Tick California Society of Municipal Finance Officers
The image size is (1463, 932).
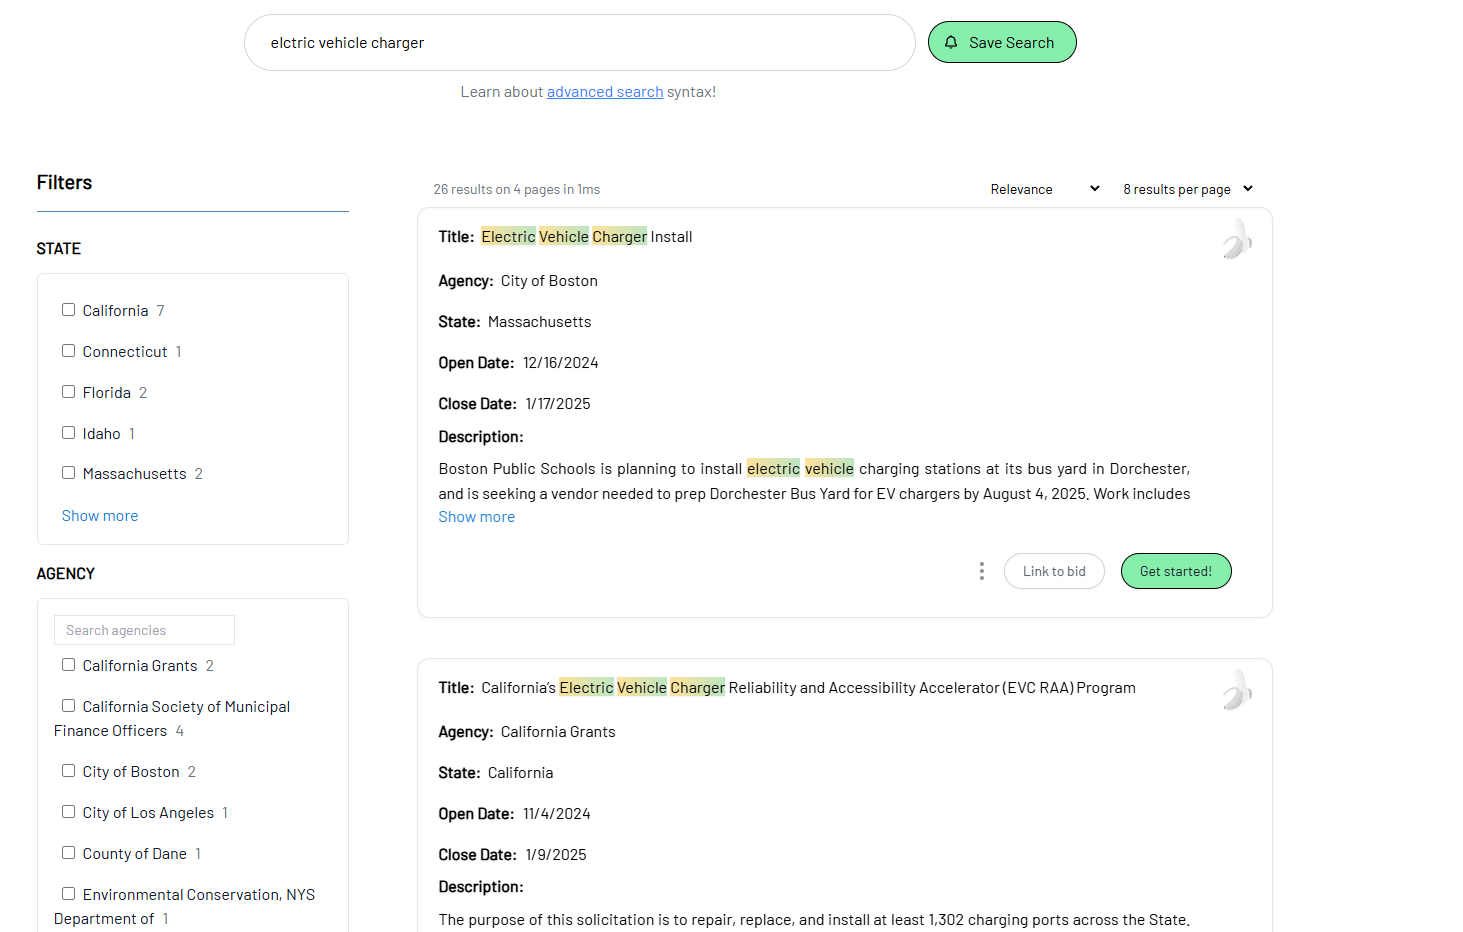(68, 706)
